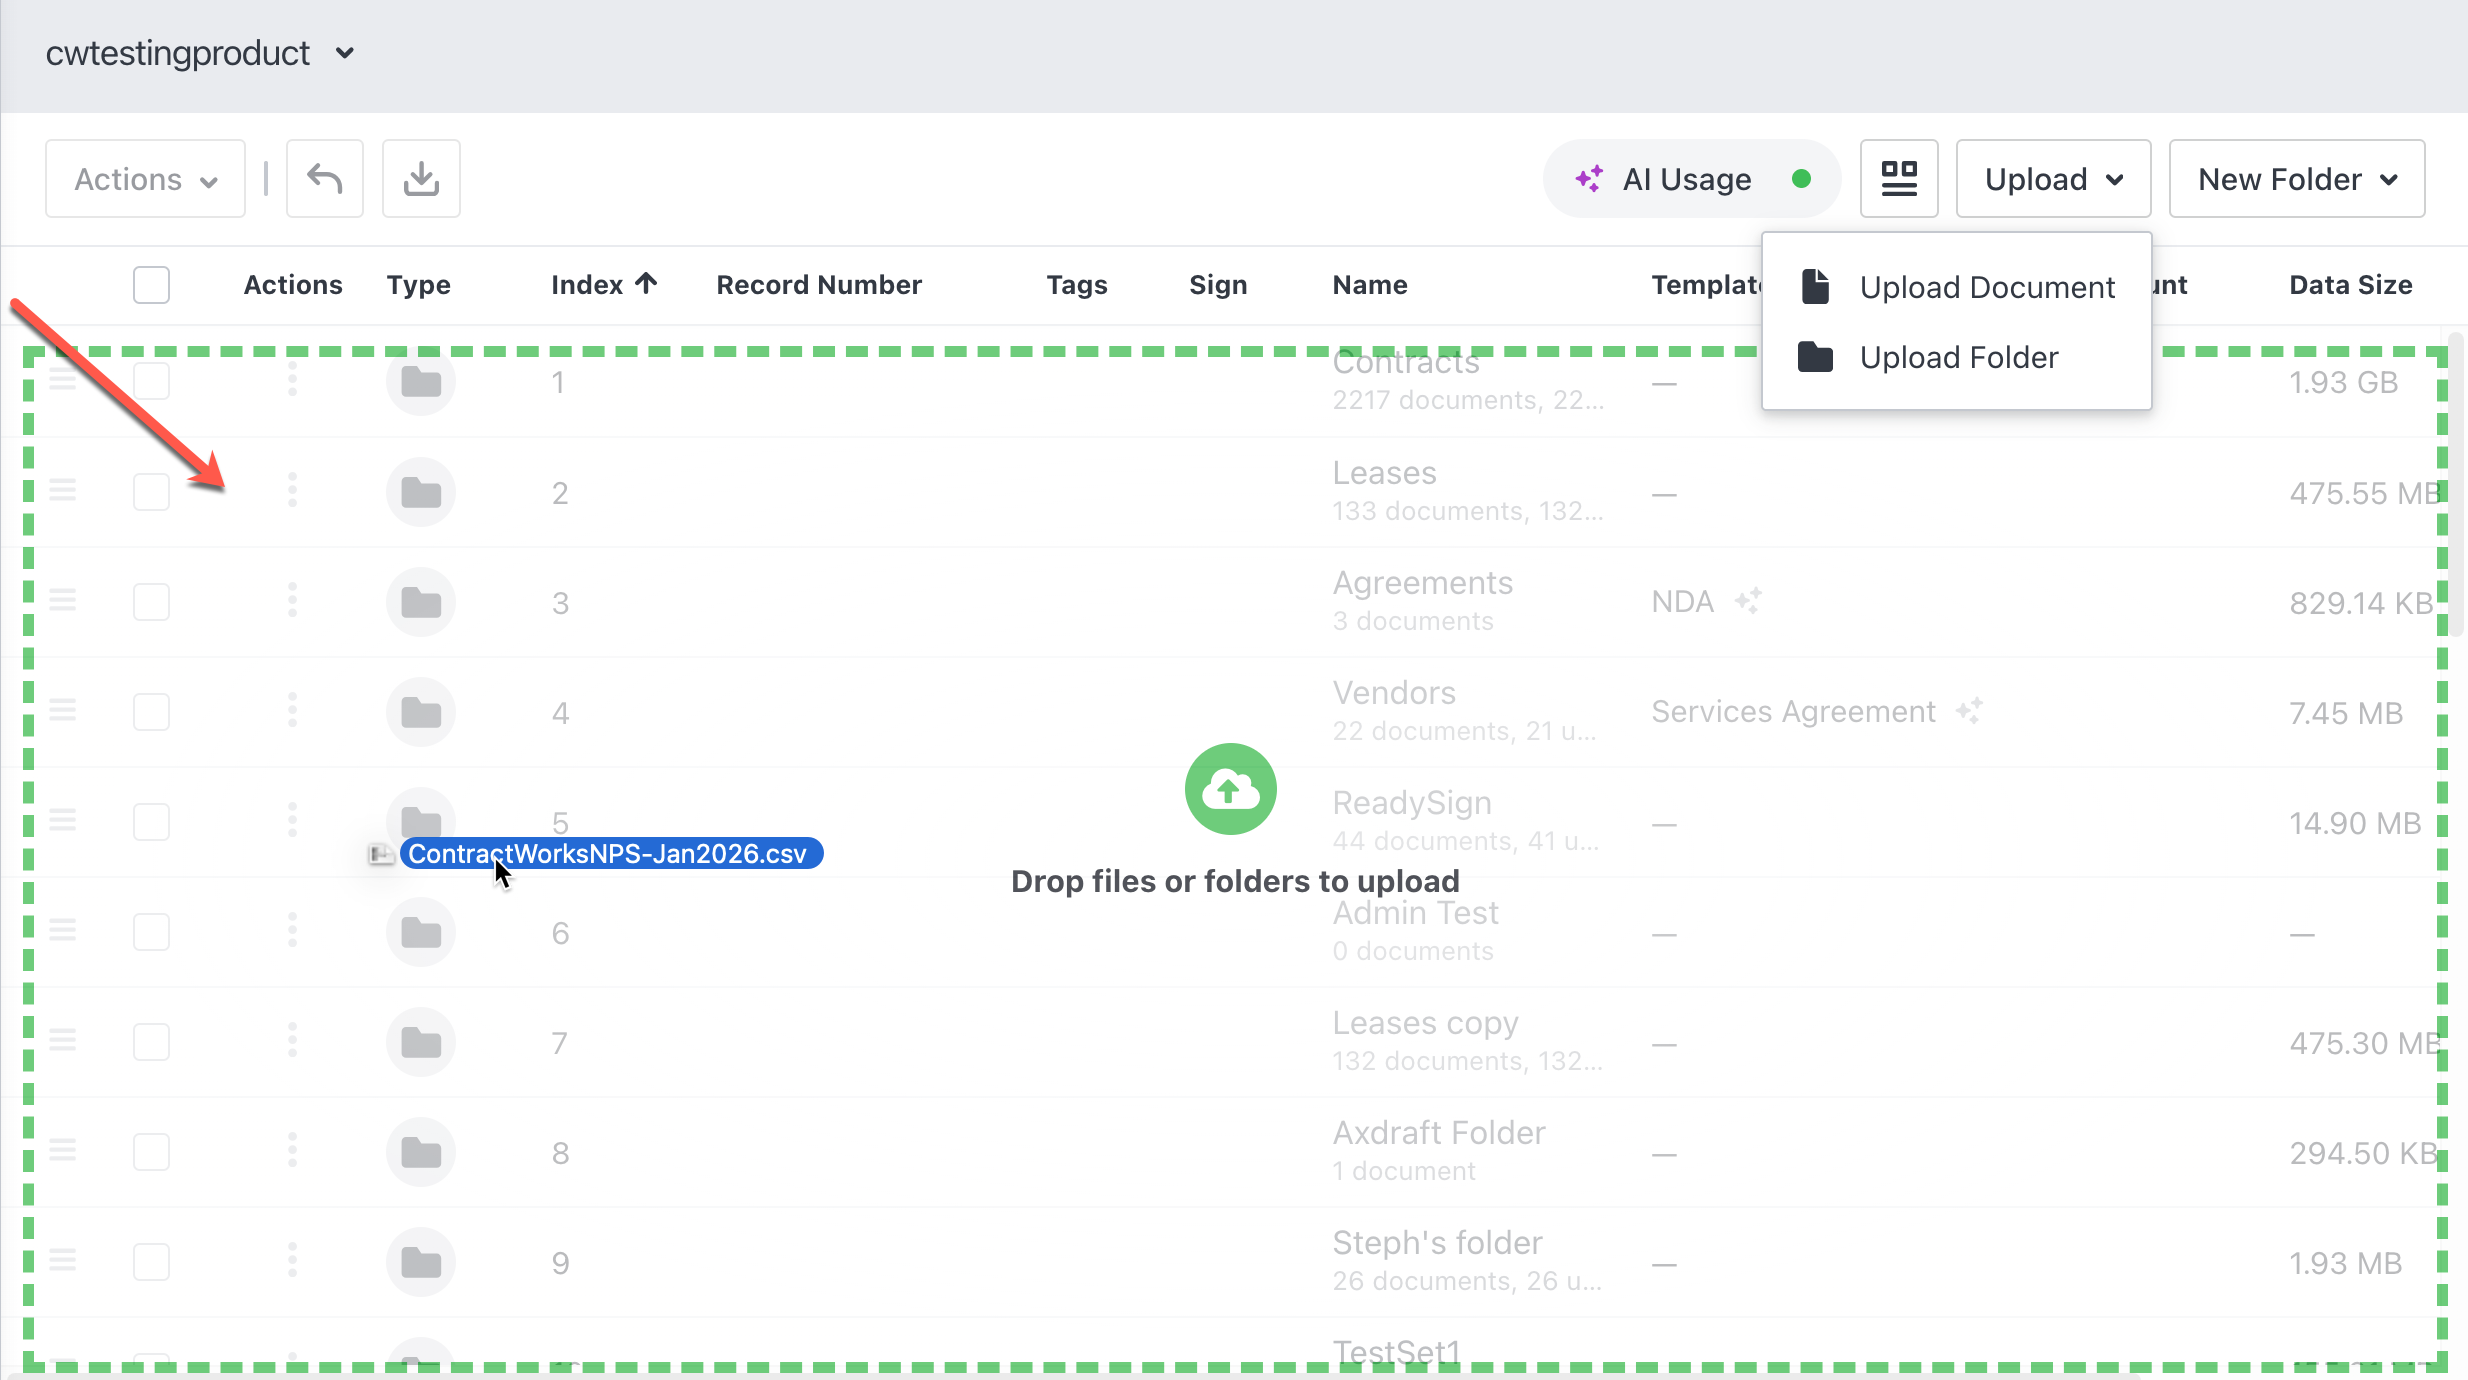
Task: Check the Admin Test row checkbox
Action: pyautogui.click(x=151, y=932)
